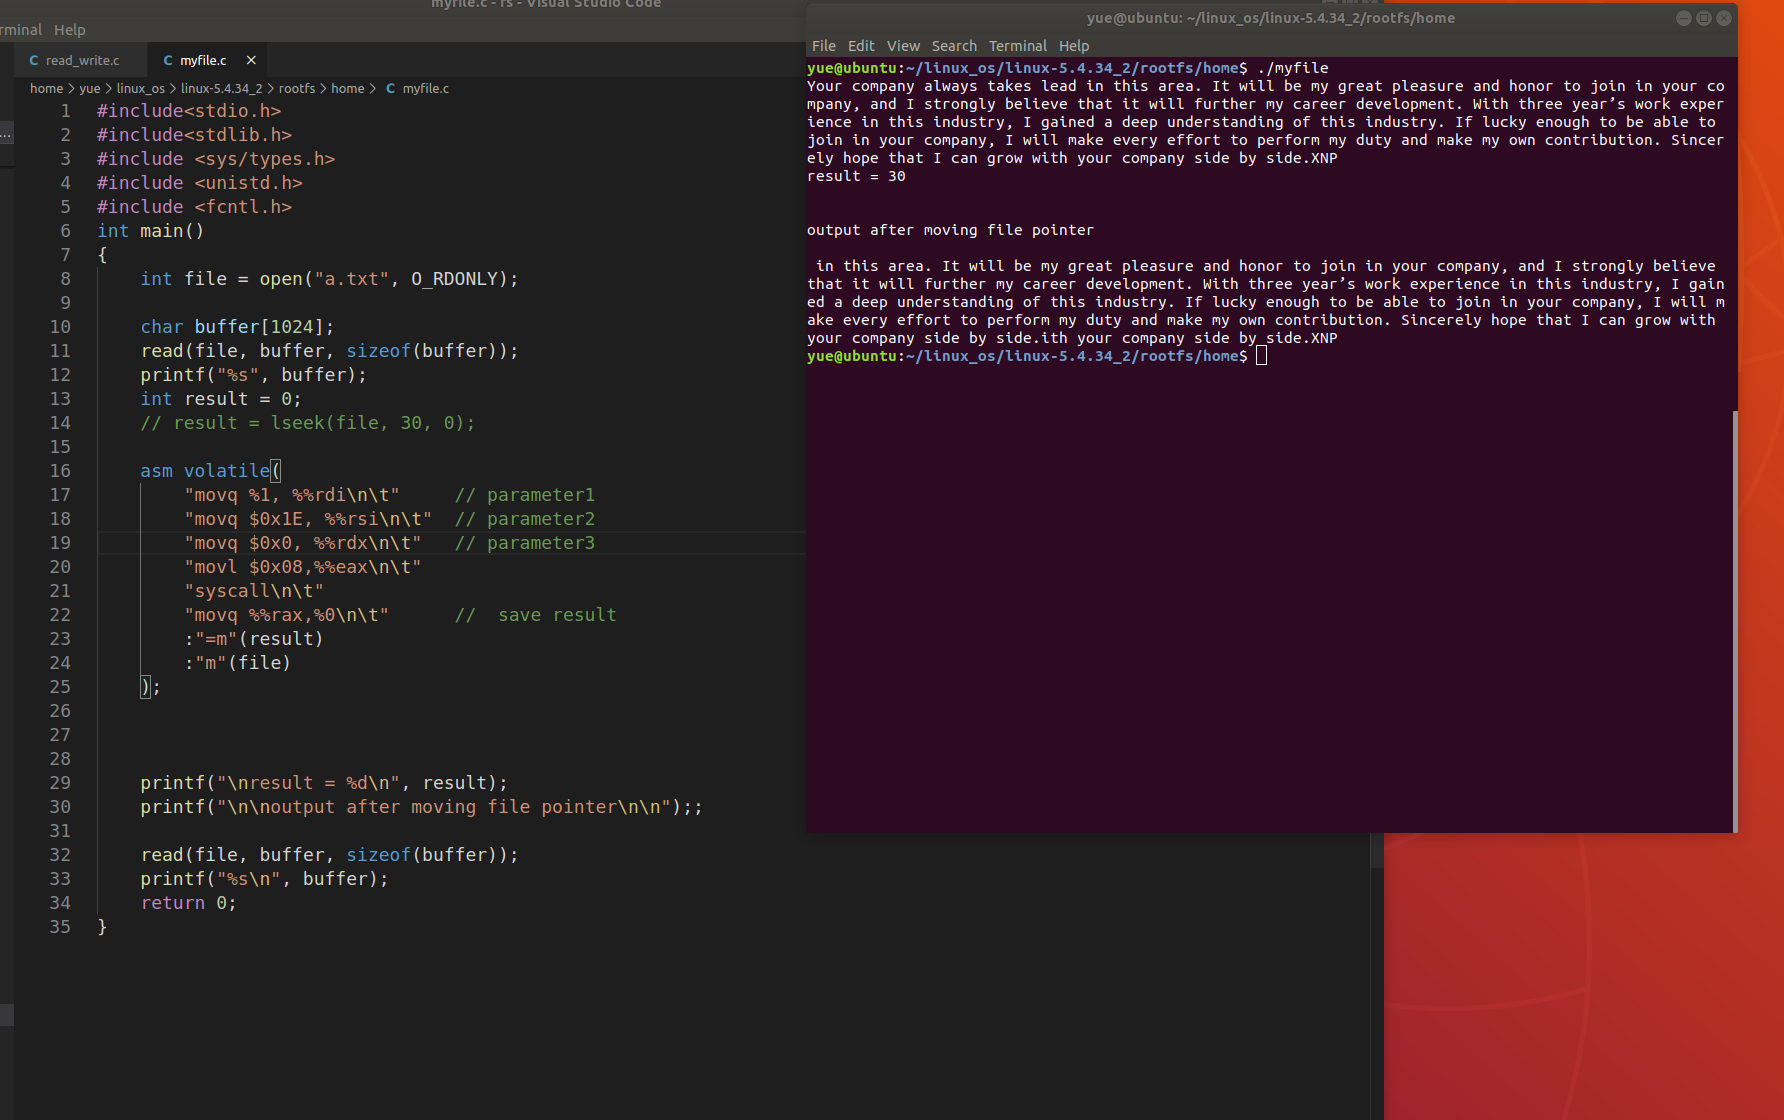Screen dimensions: 1784x1120
Task: Open the Edit menu in the terminal window
Action: click(x=861, y=46)
